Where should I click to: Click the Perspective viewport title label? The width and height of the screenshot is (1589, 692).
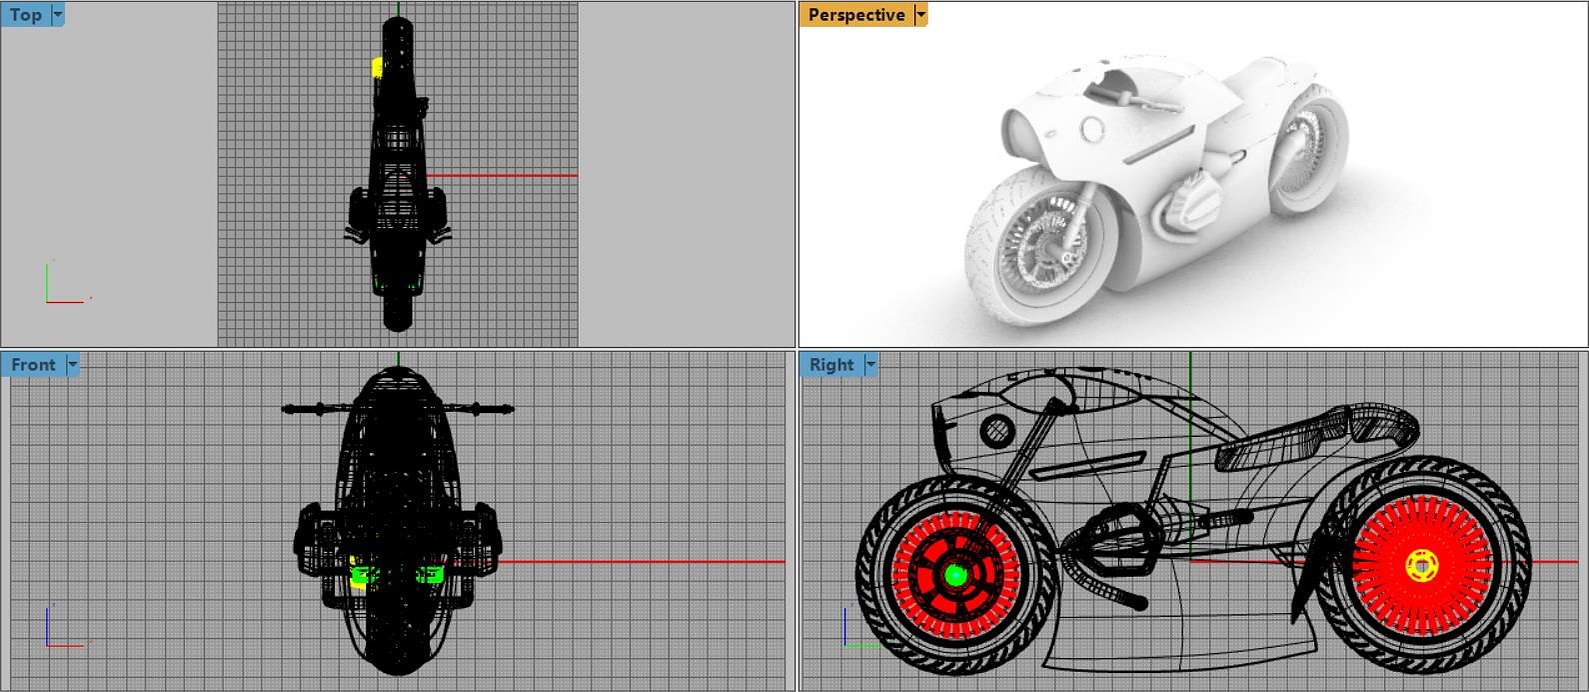856,15
